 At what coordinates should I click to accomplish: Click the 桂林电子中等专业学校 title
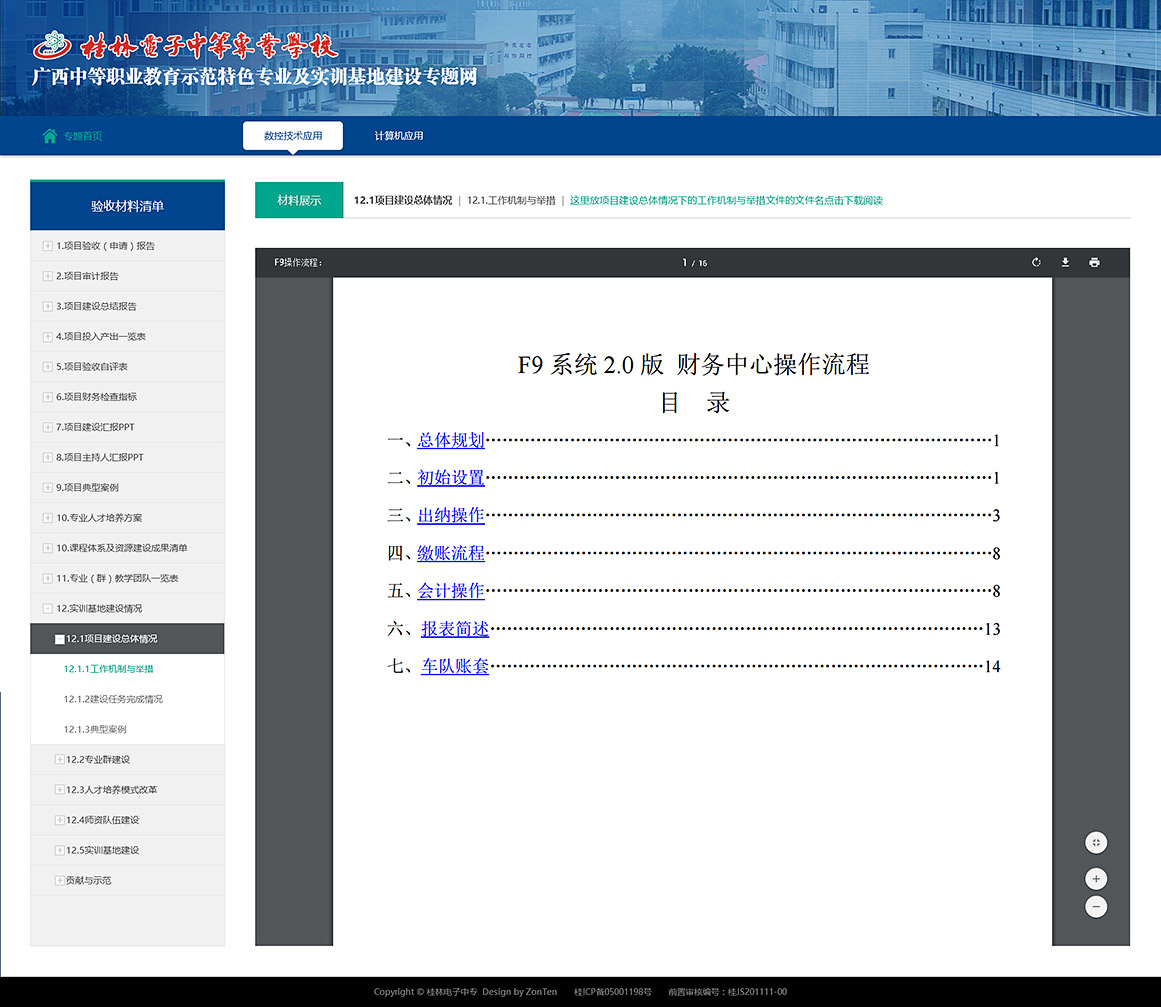coord(209,46)
